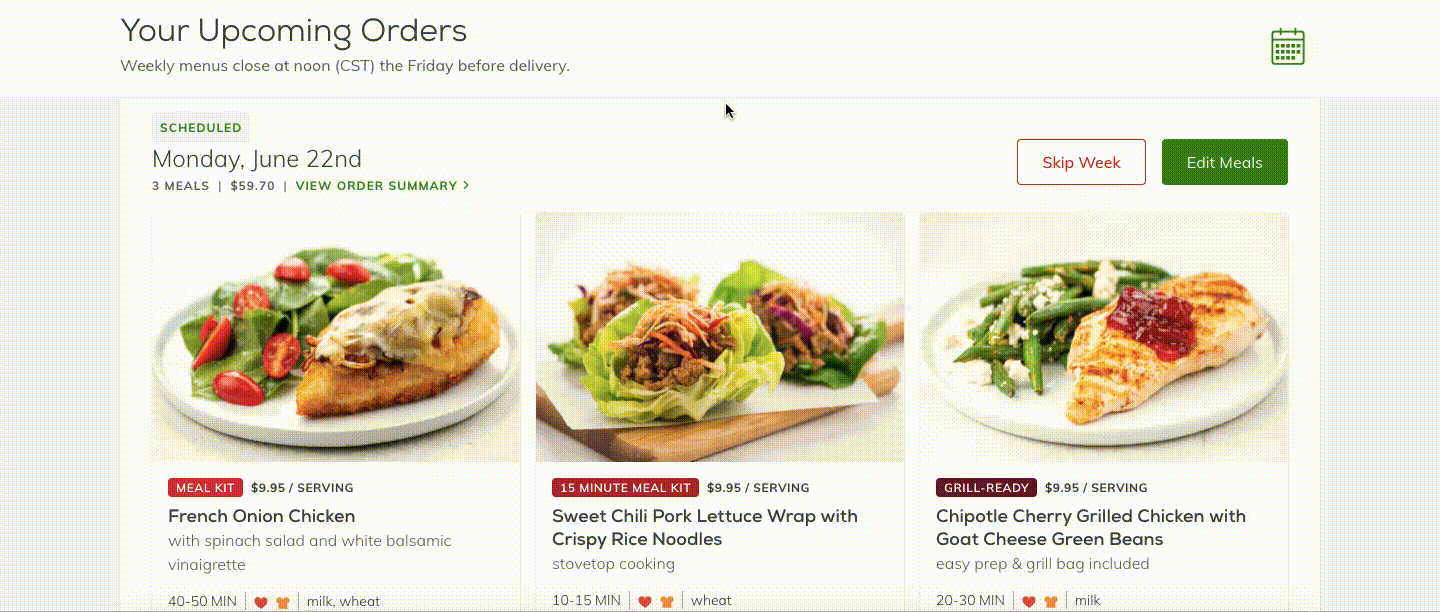
Task: Expand View Order Summary chevron arrow
Action: click(466, 186)
